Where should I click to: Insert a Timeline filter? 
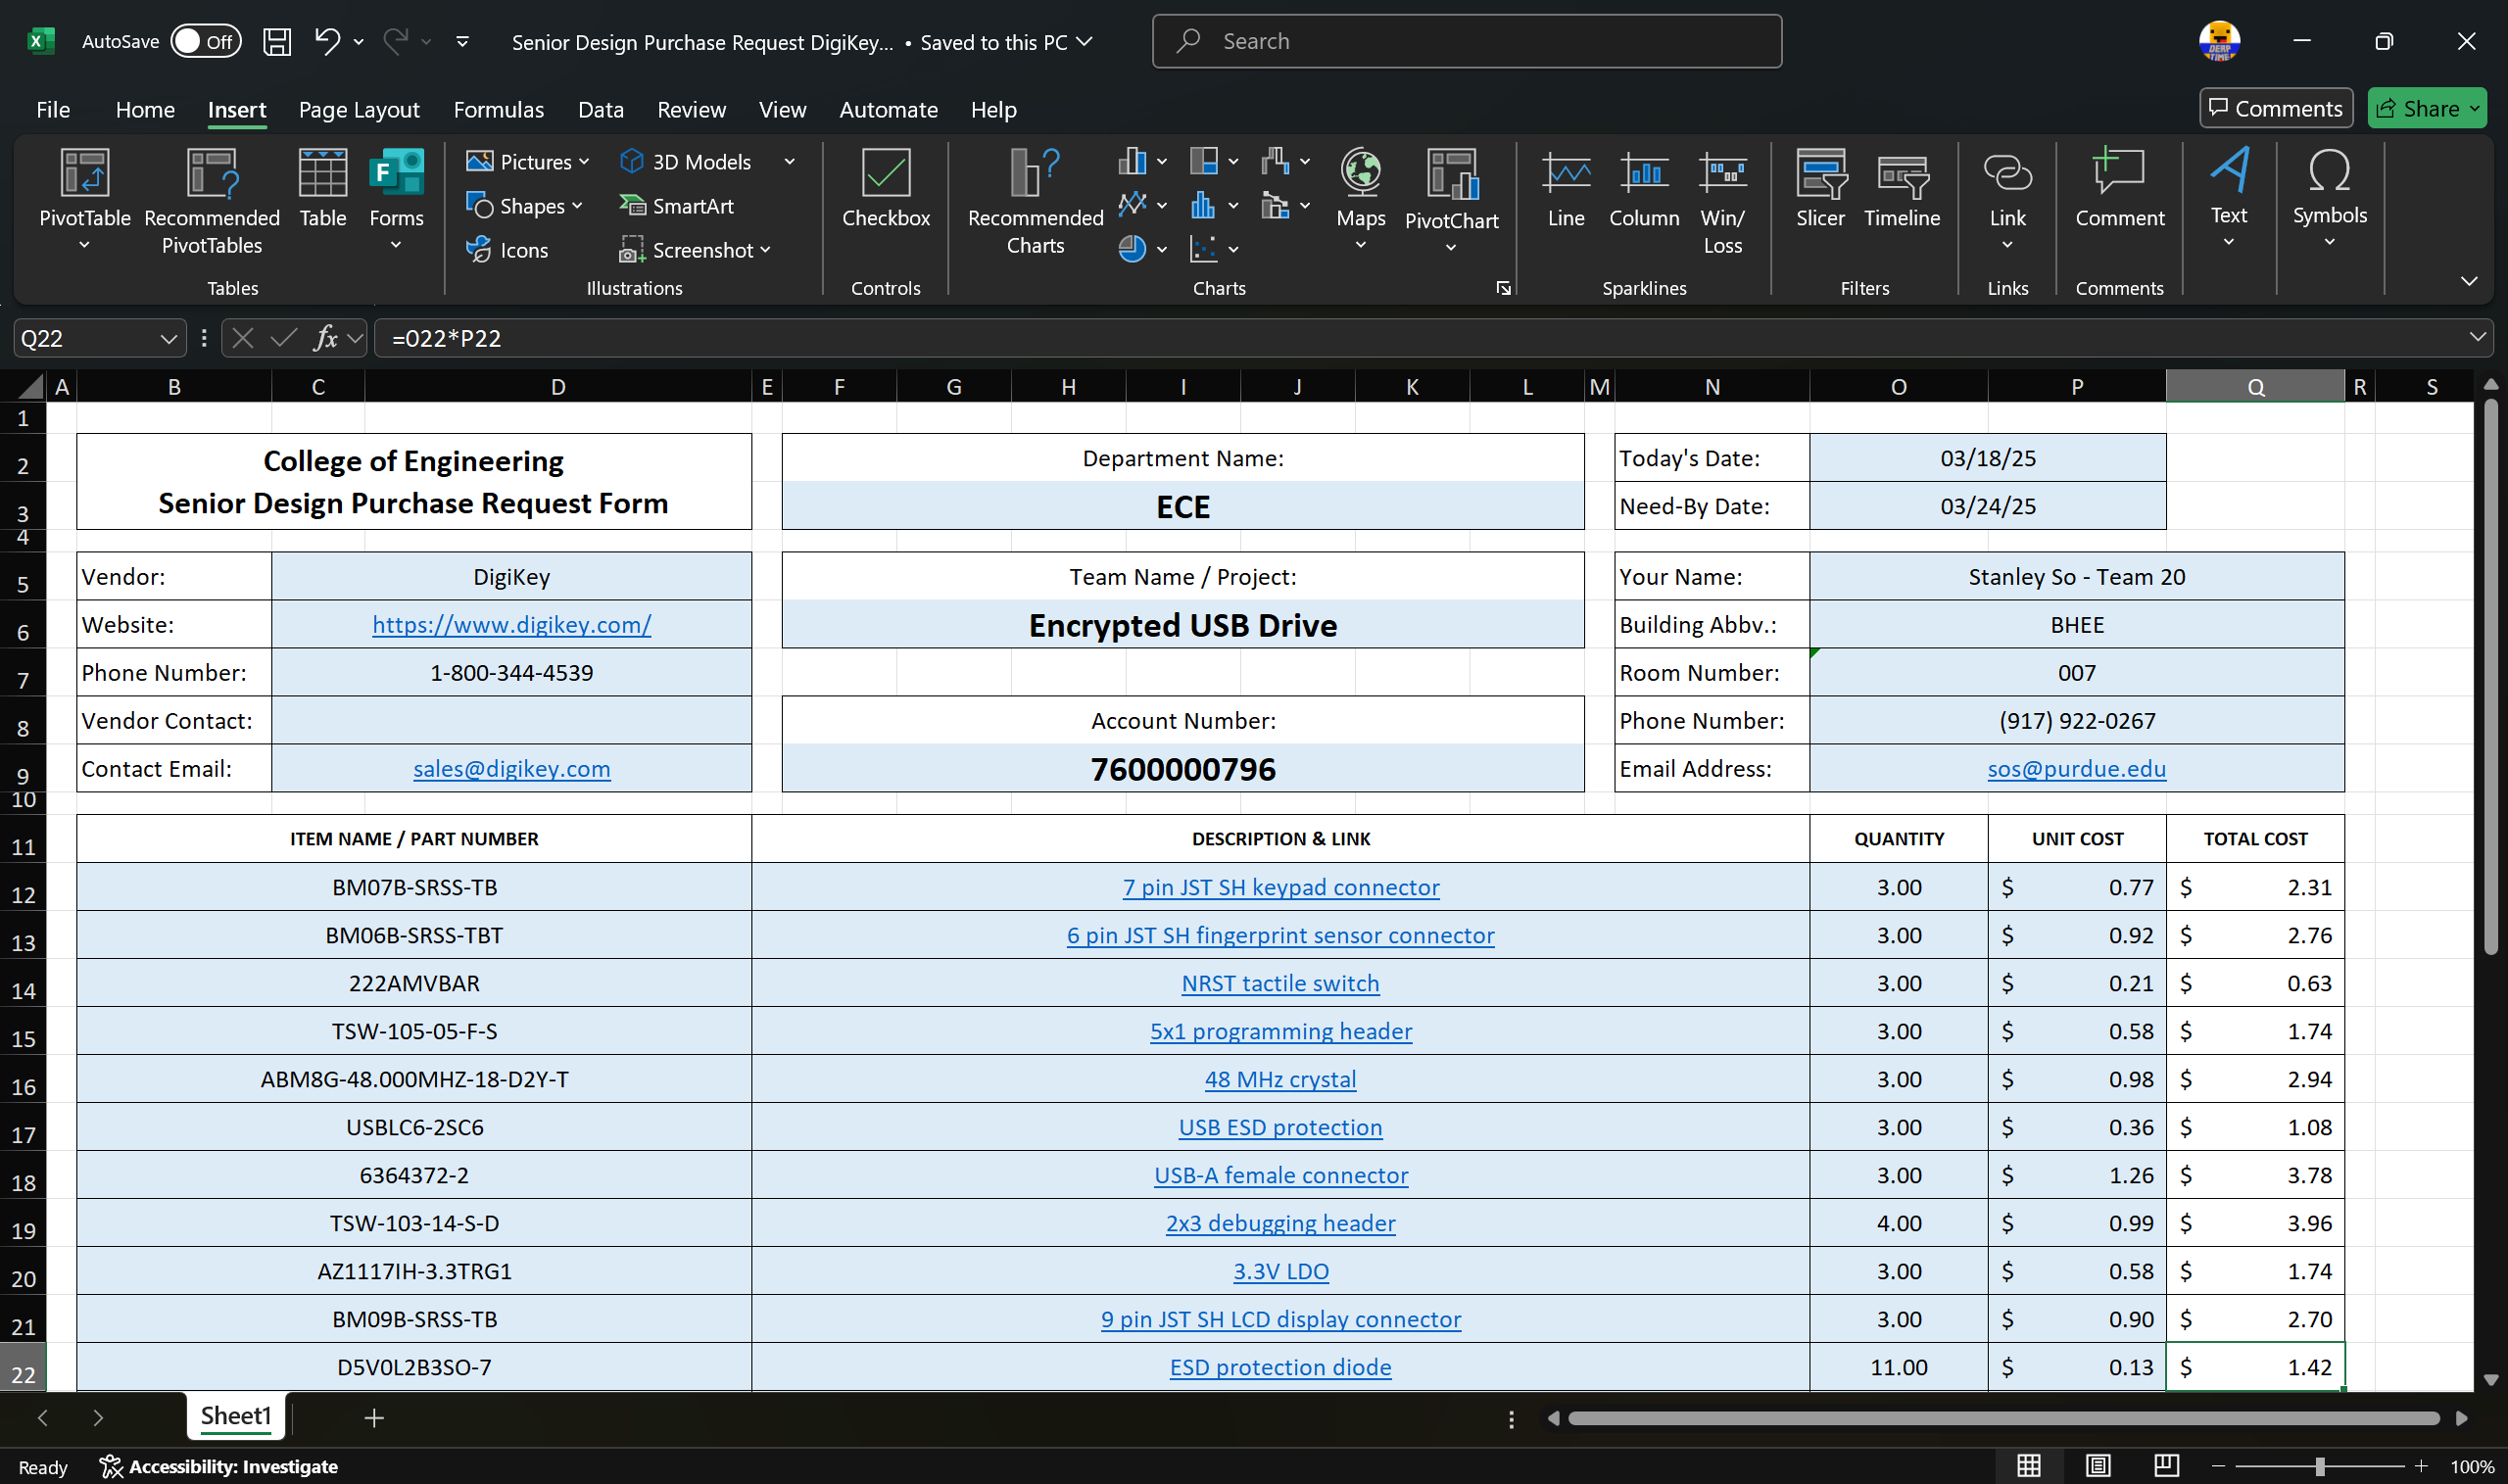coord(1901,176)
